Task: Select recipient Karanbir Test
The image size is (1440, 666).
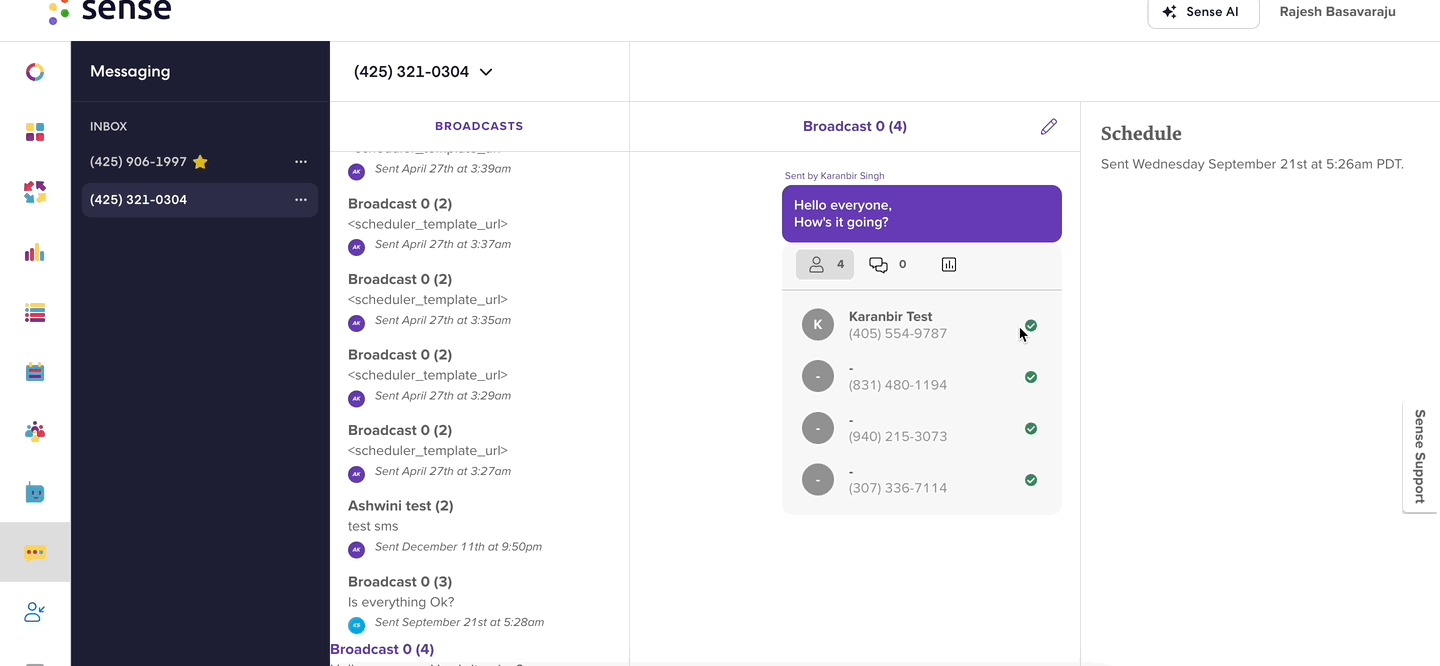Action: [x=922, y=325]
